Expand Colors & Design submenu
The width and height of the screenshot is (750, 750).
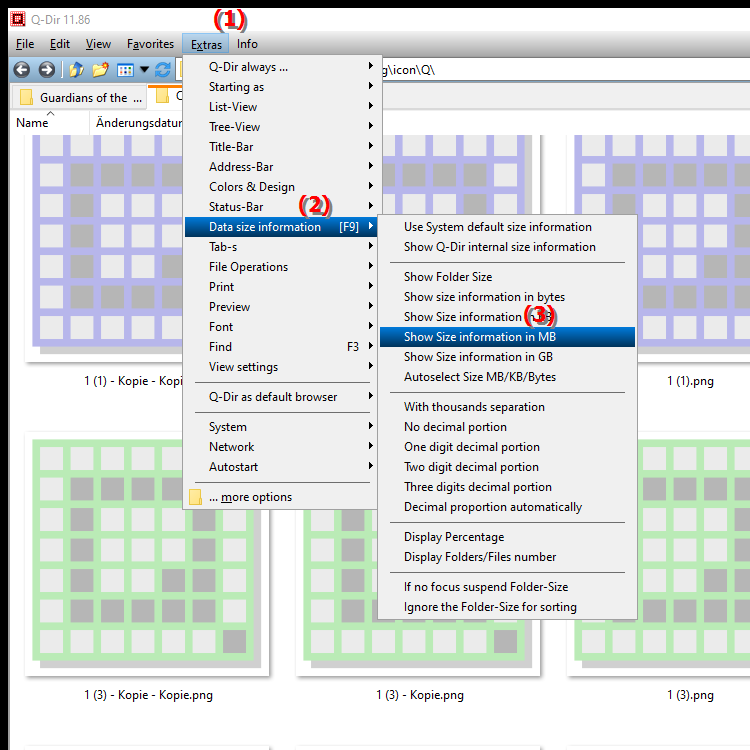tap(281, 187)
